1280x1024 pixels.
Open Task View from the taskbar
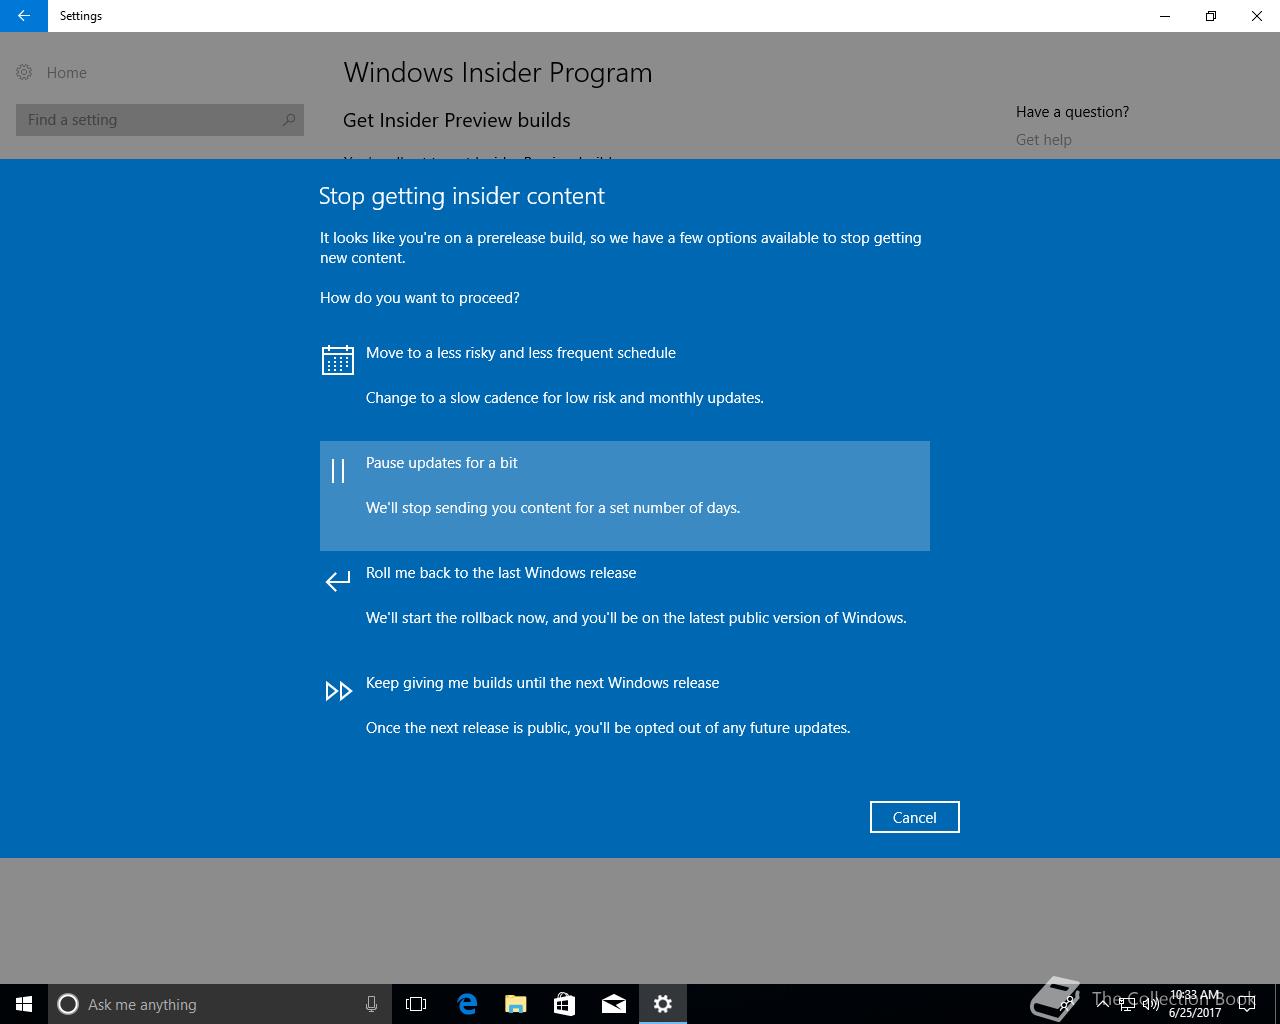click(416, 1004)
